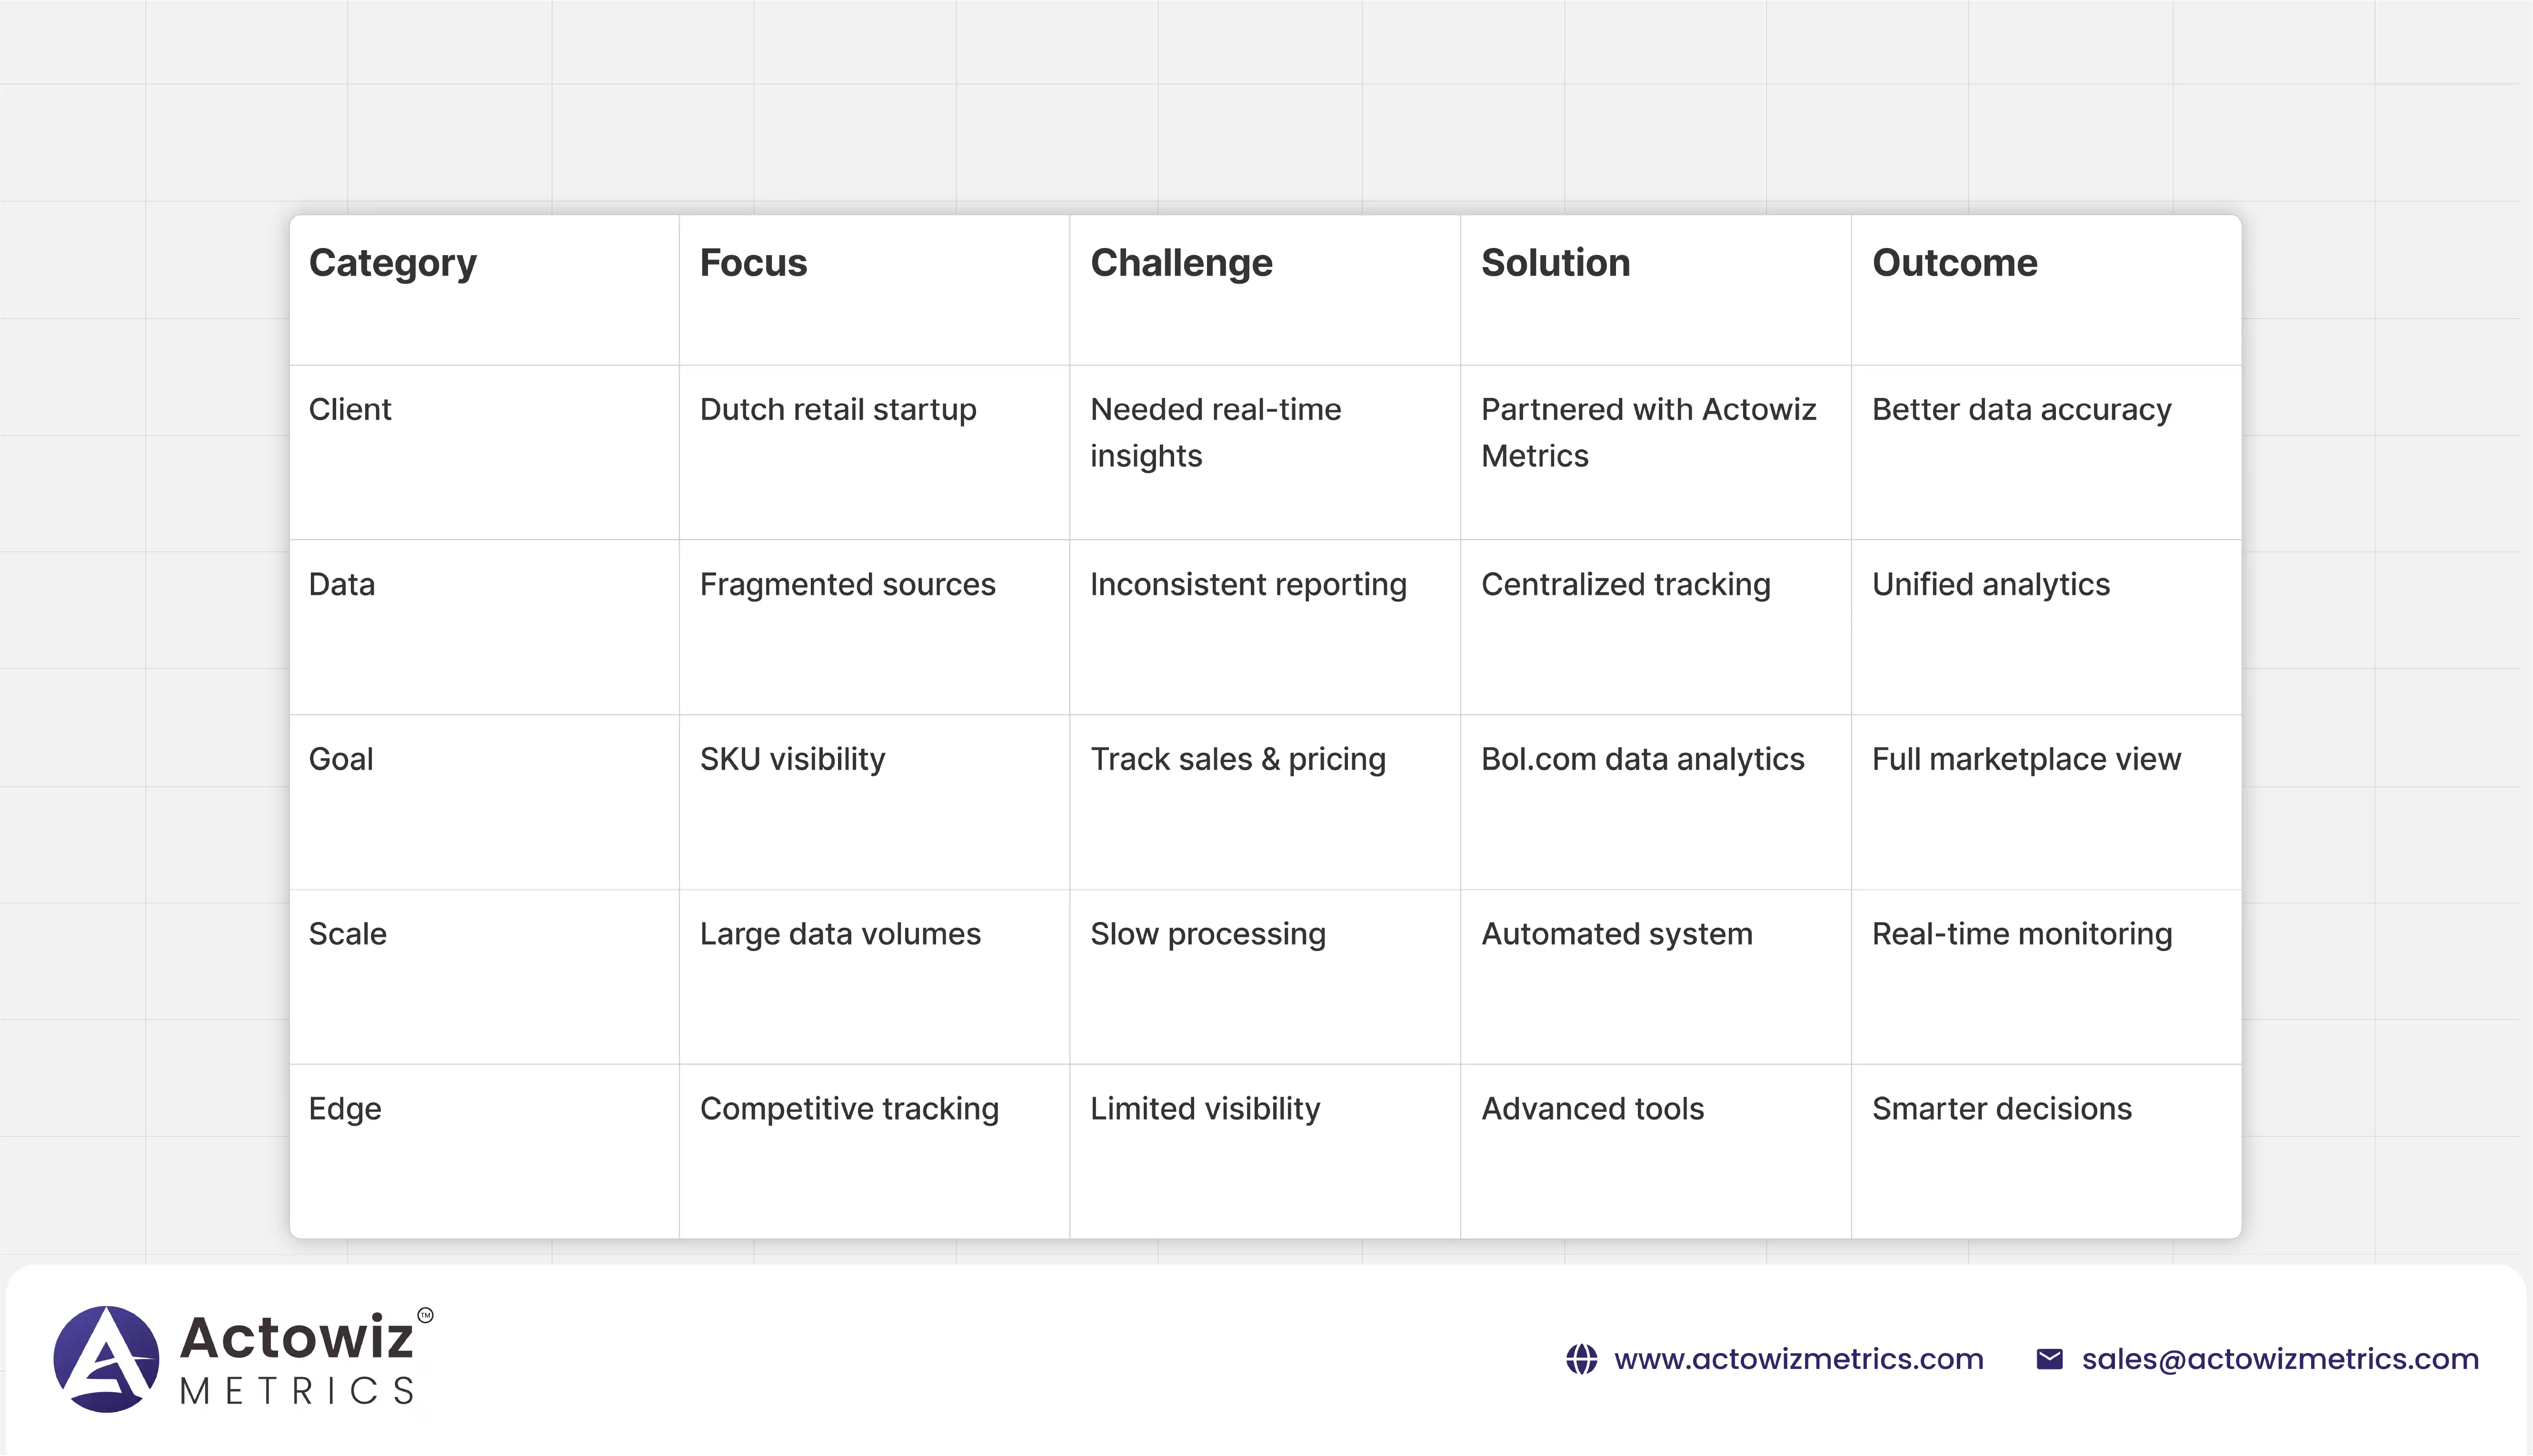Screen dimensions: 2533x1456
Task: Click the globe icon beside website
Action: coord(1581,1359)
